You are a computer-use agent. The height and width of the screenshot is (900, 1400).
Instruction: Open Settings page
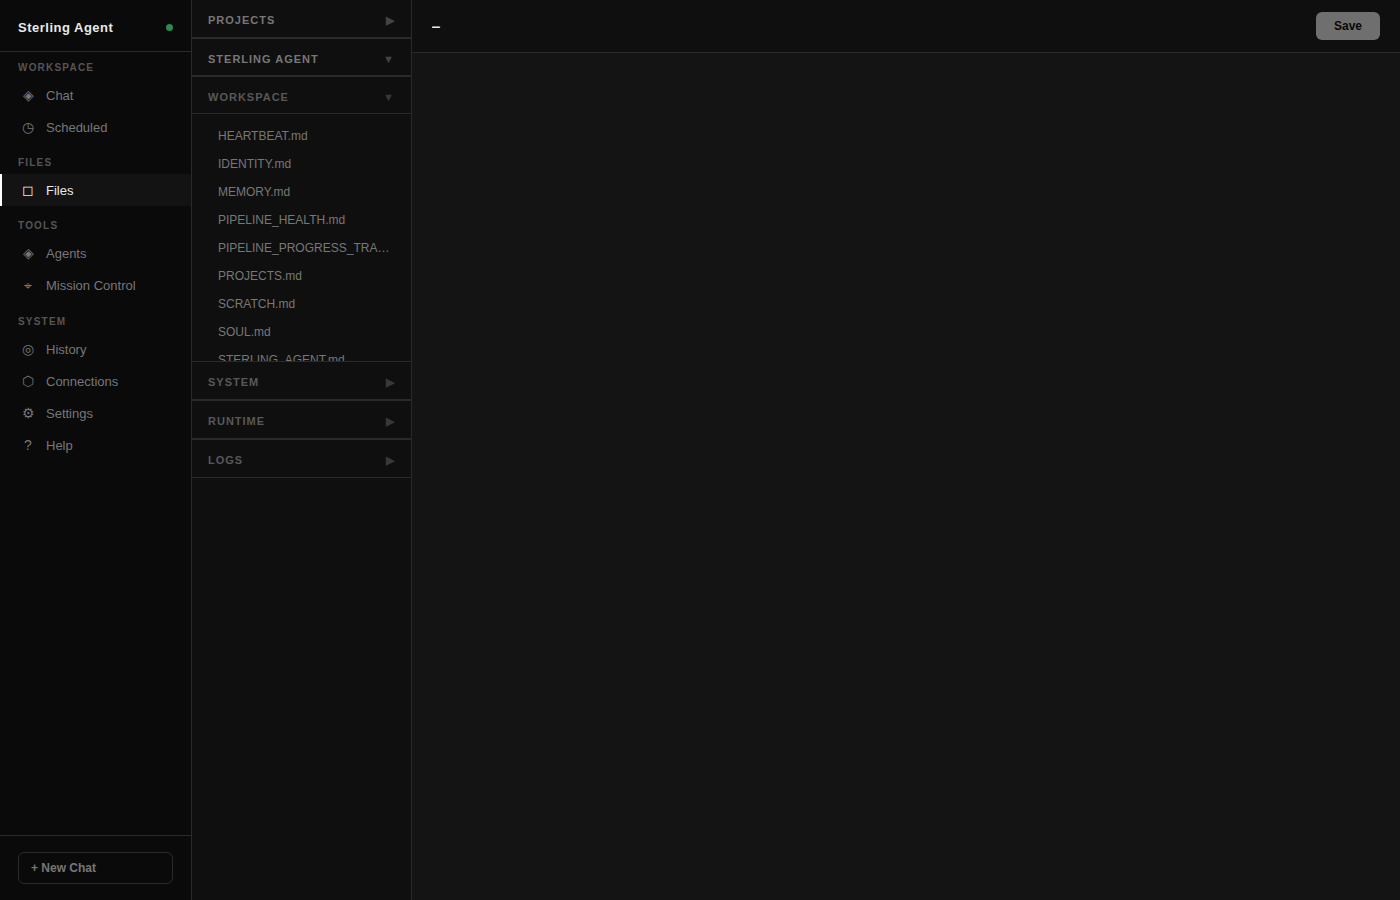[x=95, y=414]
